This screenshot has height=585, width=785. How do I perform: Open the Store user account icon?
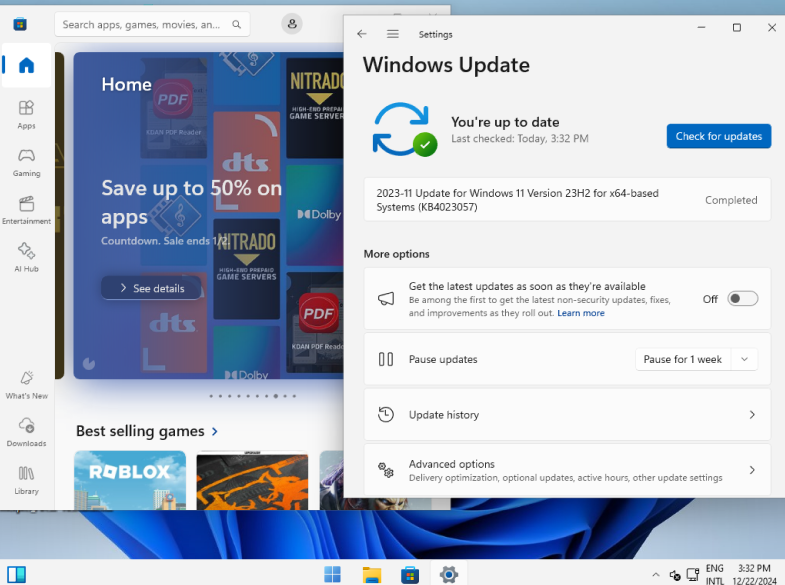292,24
